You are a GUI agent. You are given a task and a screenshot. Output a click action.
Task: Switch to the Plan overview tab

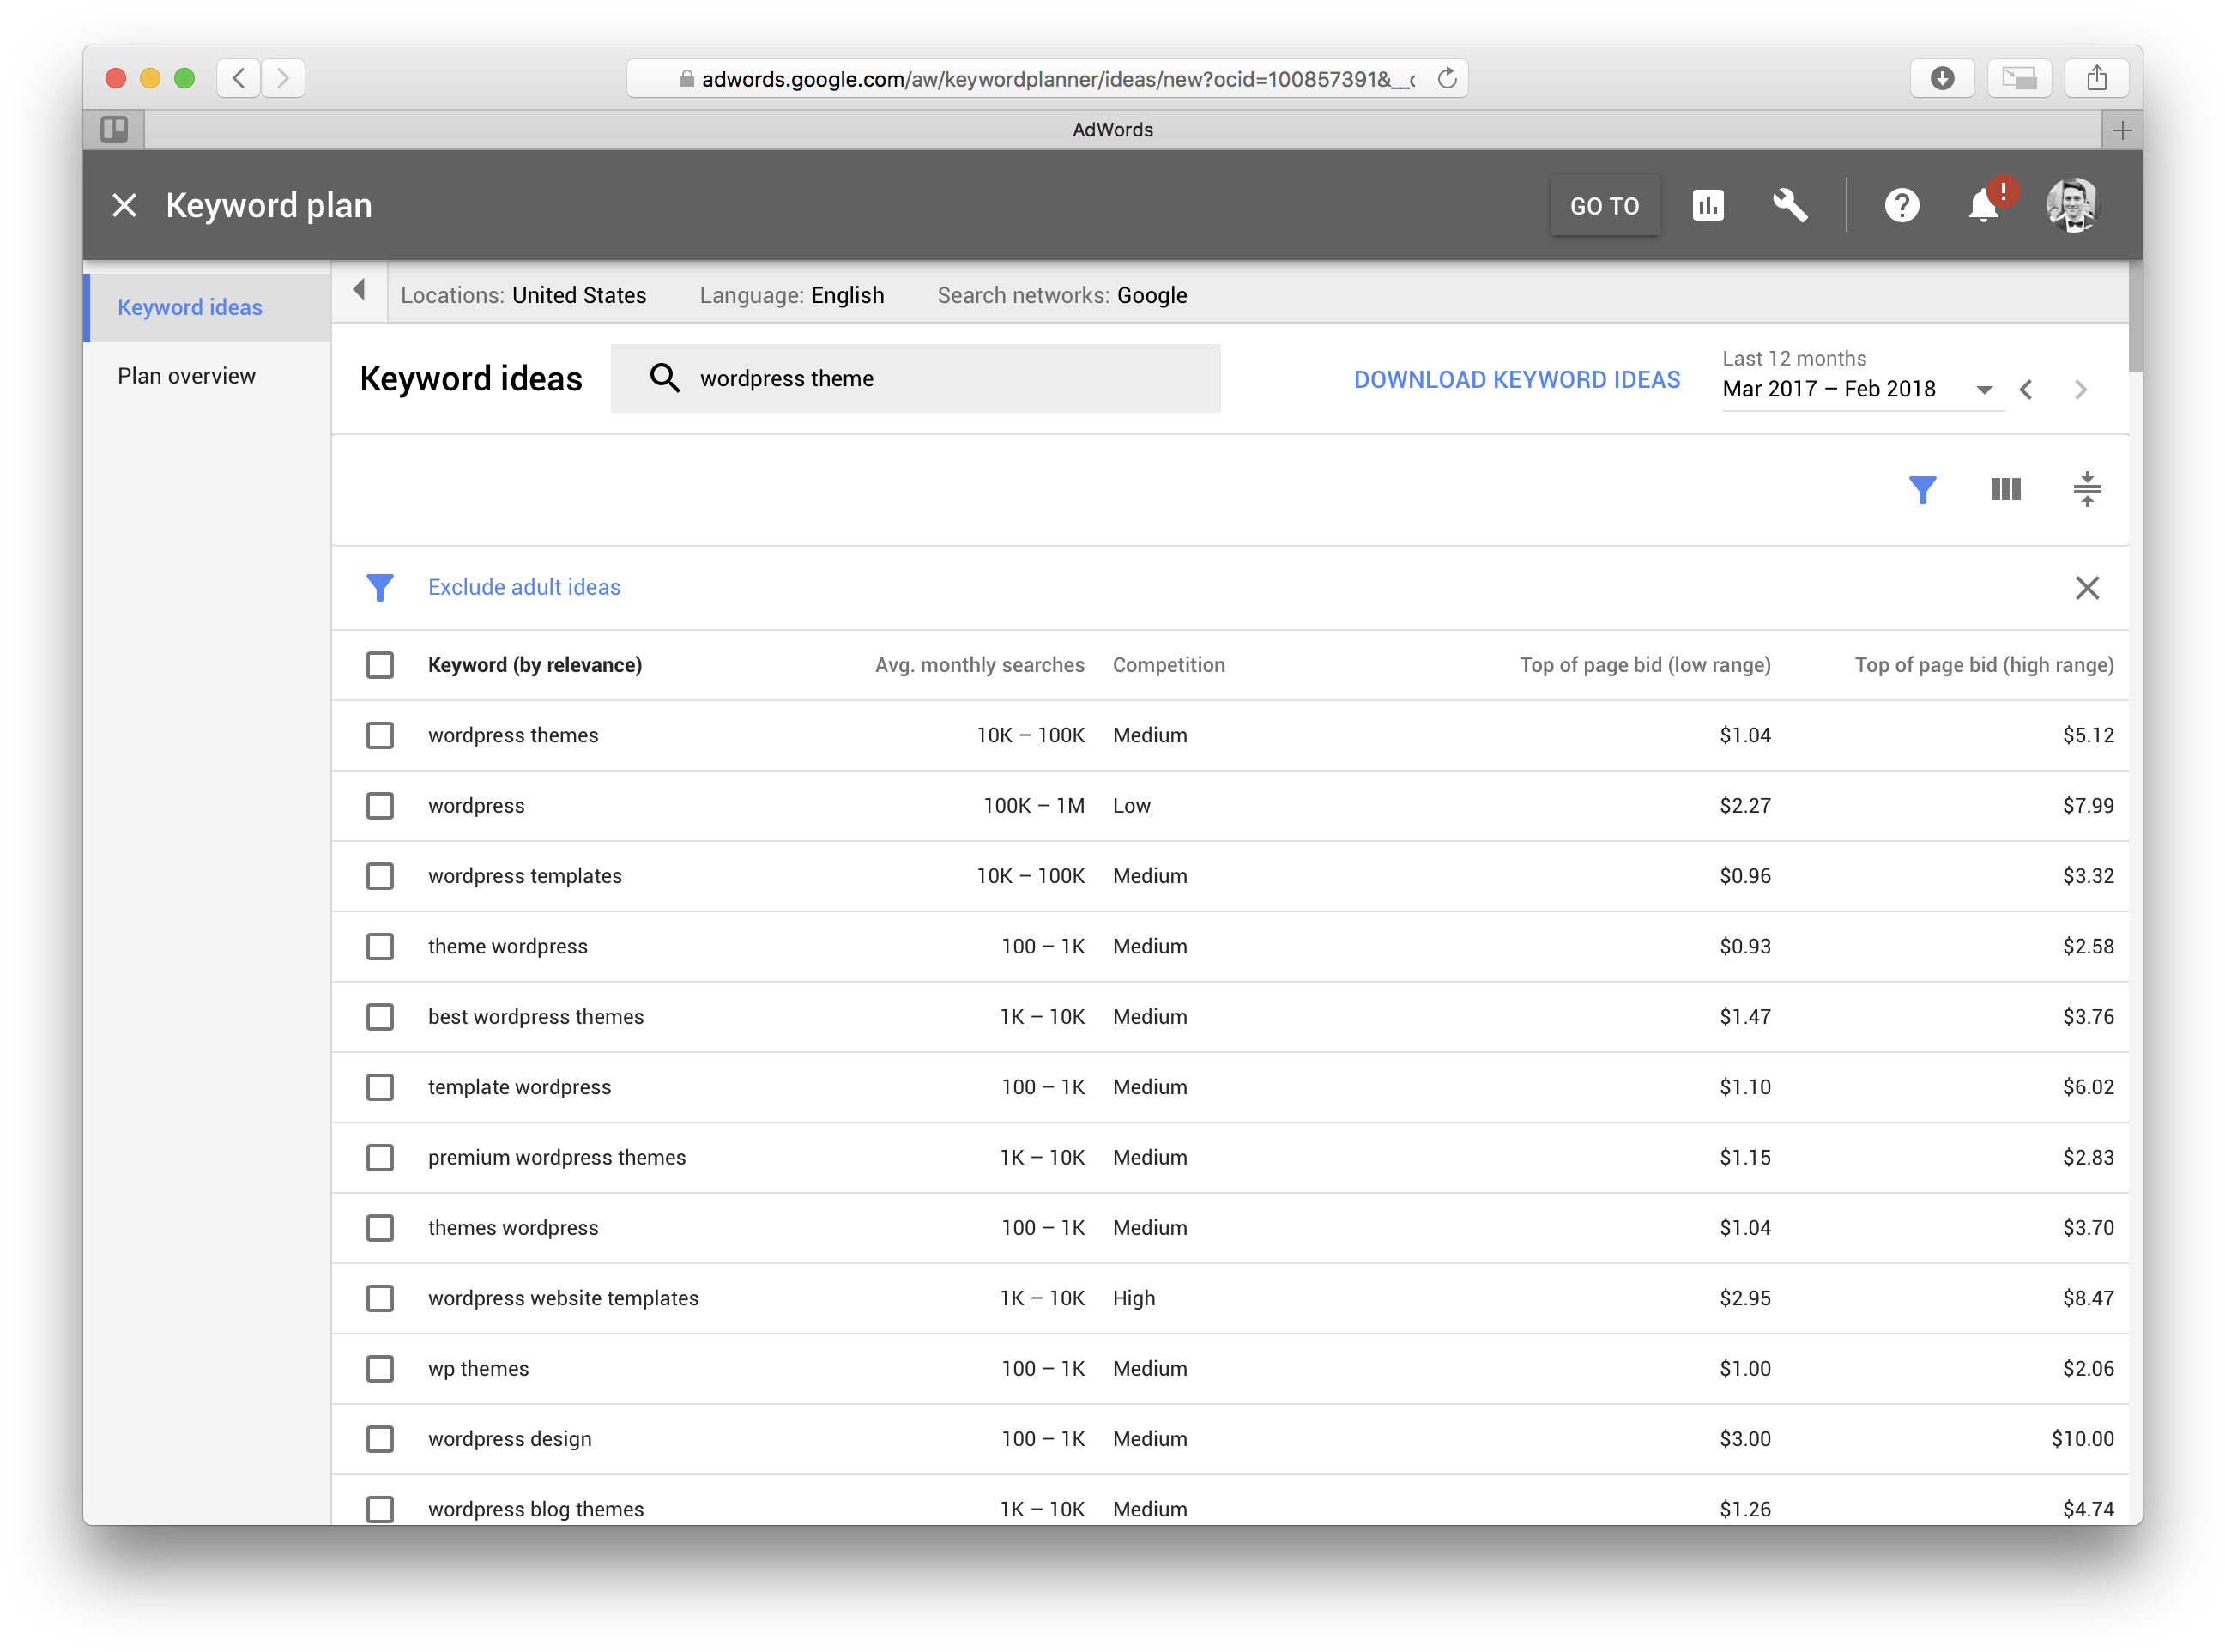pyautogui.click(x=187, y=377)
